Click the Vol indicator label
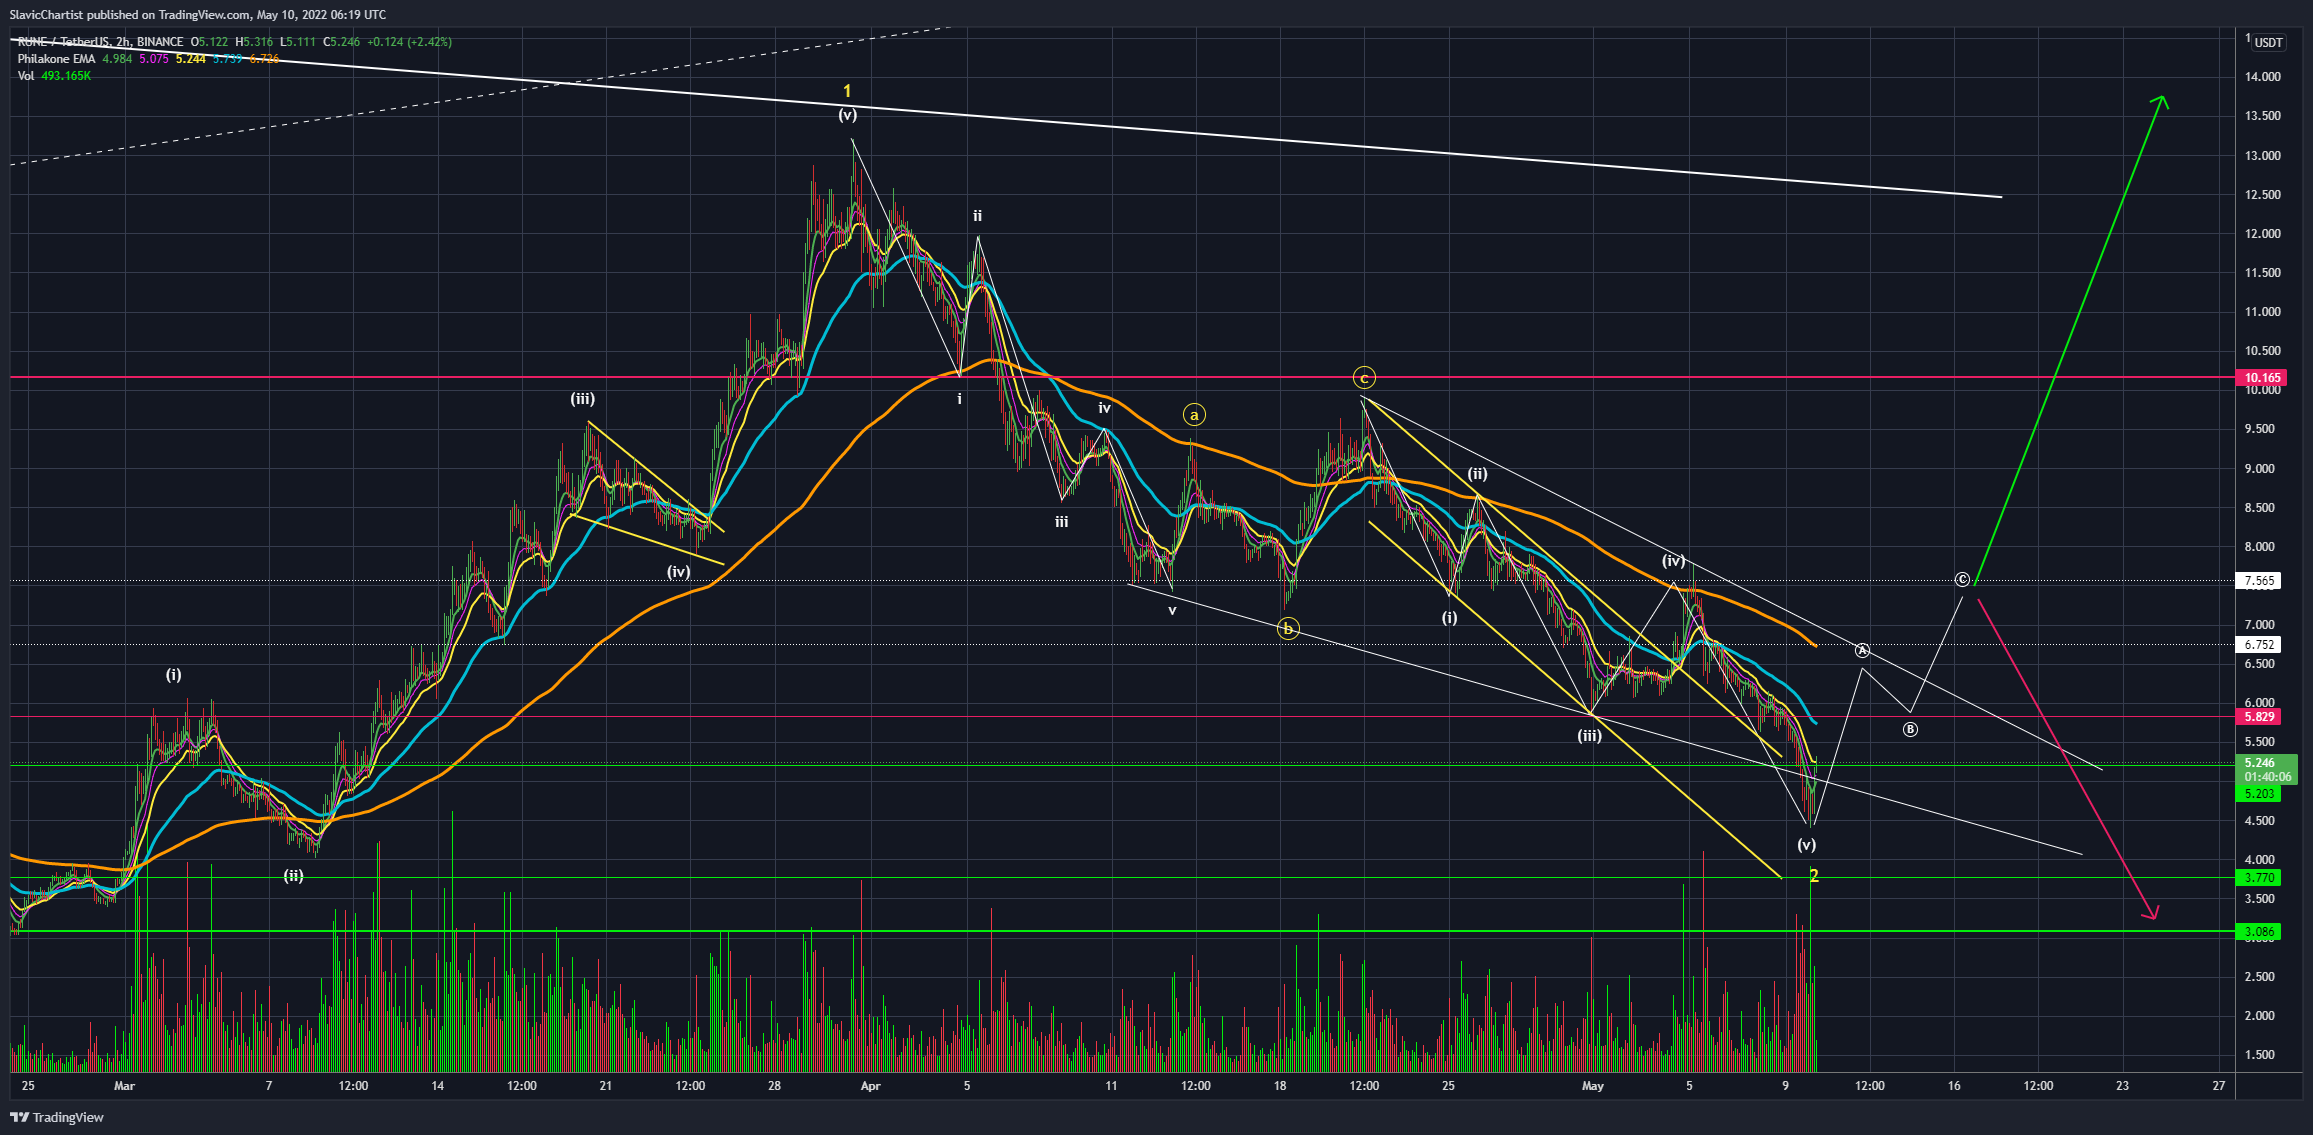Viewport: 2313px width, 1135px height. click(26, 76)
